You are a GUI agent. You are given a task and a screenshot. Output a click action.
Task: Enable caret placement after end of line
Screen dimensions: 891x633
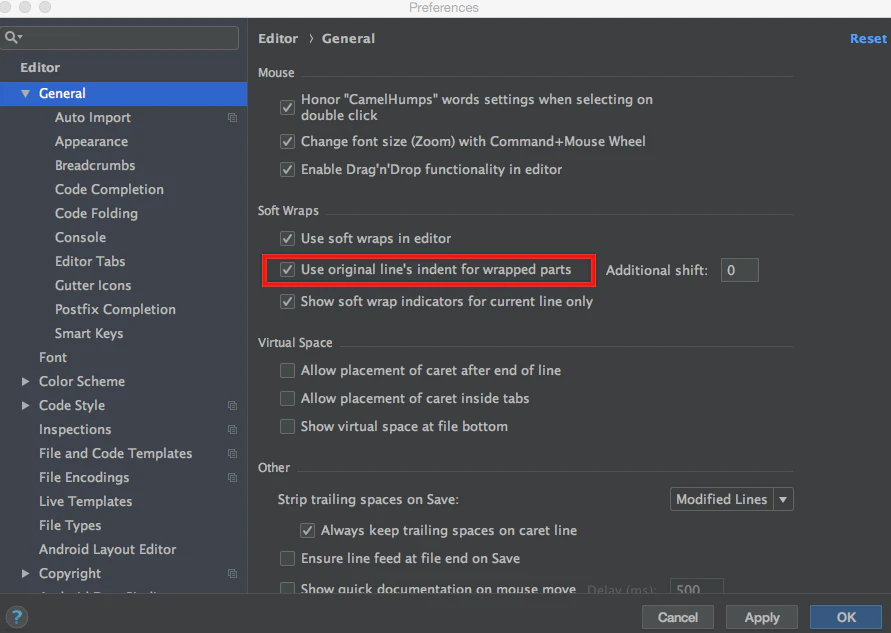[x=288, y=370]
